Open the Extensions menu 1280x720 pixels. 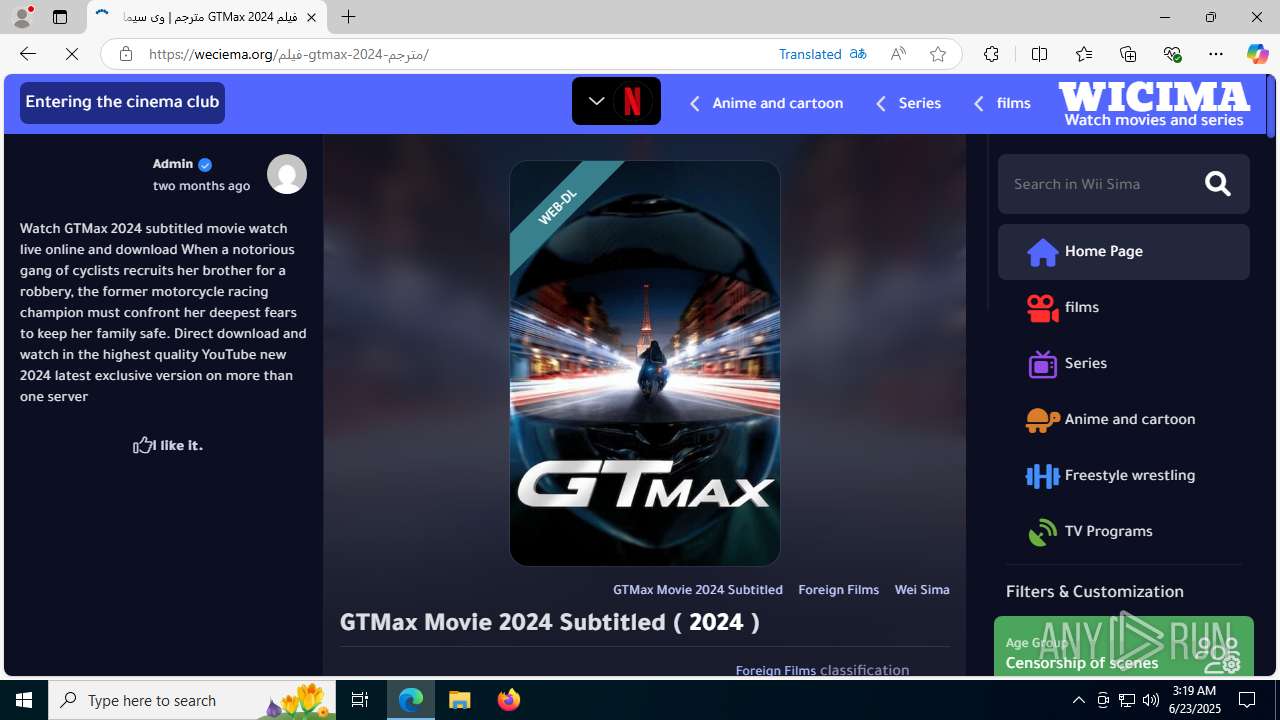pos(991,54)
